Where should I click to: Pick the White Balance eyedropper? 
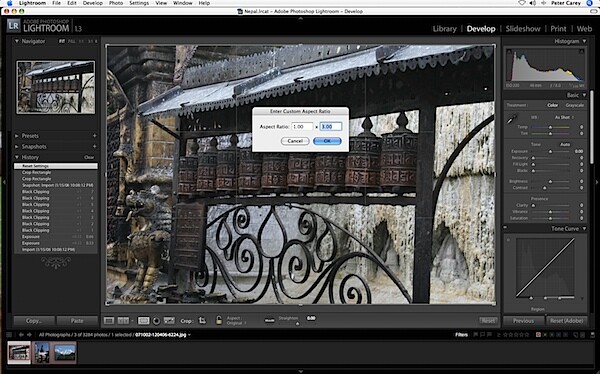(512, 119)
